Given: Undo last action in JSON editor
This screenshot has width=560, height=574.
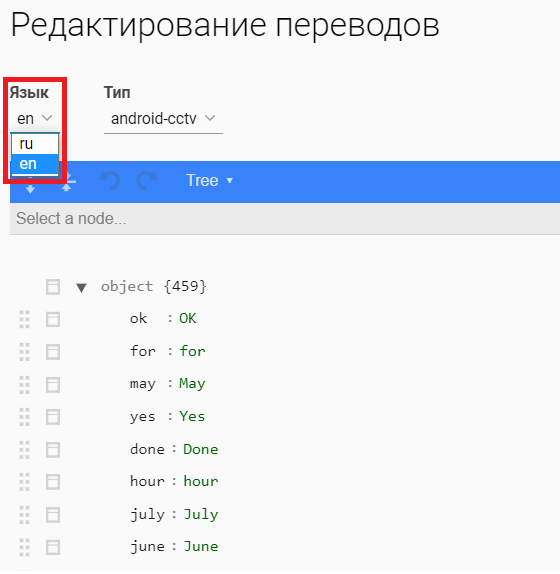Looking at the screenshot, I should [x=110, y=180].
